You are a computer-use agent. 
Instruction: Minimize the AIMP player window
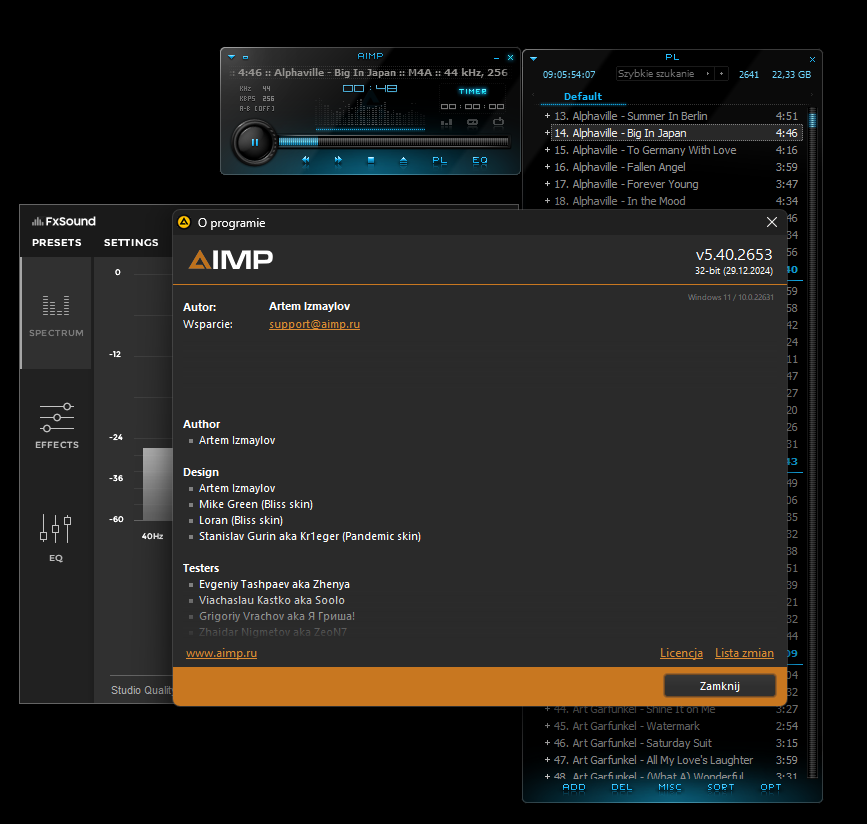497,58
